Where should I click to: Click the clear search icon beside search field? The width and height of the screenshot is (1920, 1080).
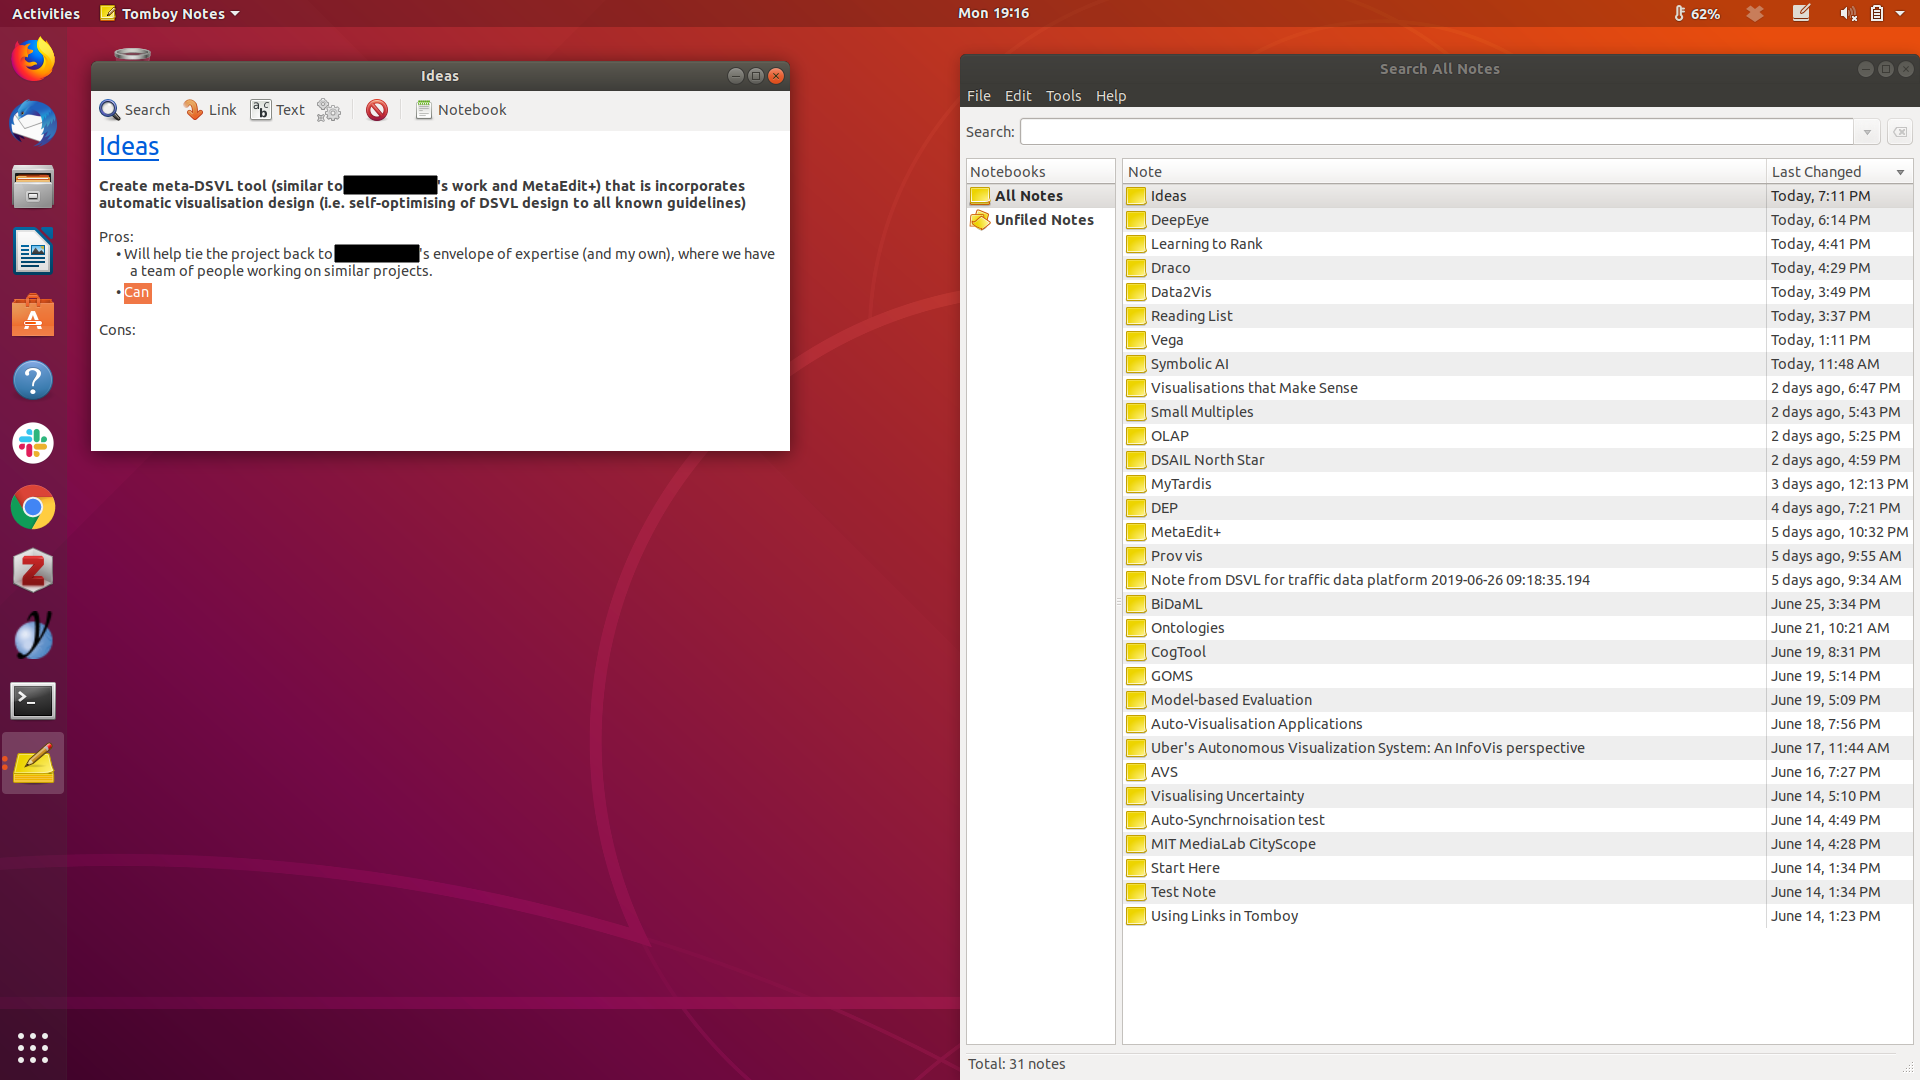click(1899, 132)
